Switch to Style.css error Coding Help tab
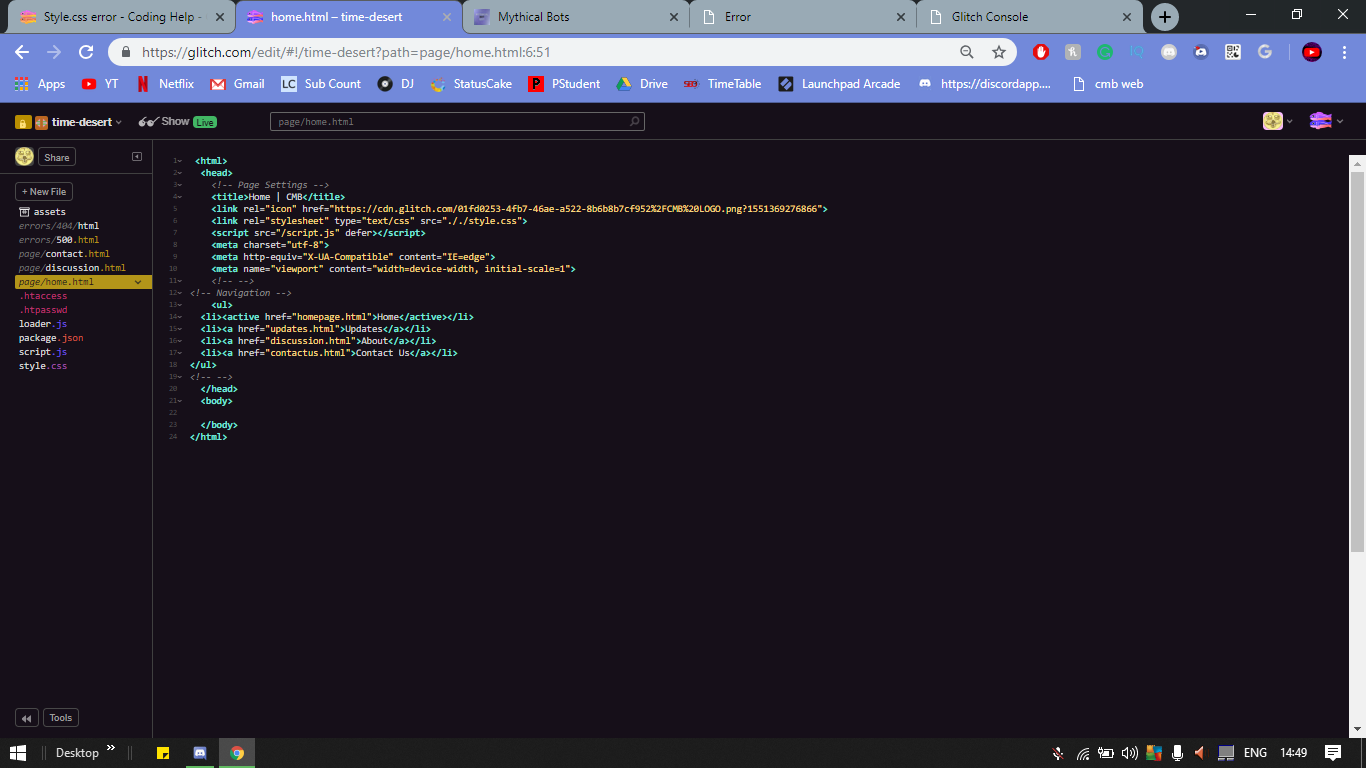Viewport: 1366px width, 768px height. [120, 17]
